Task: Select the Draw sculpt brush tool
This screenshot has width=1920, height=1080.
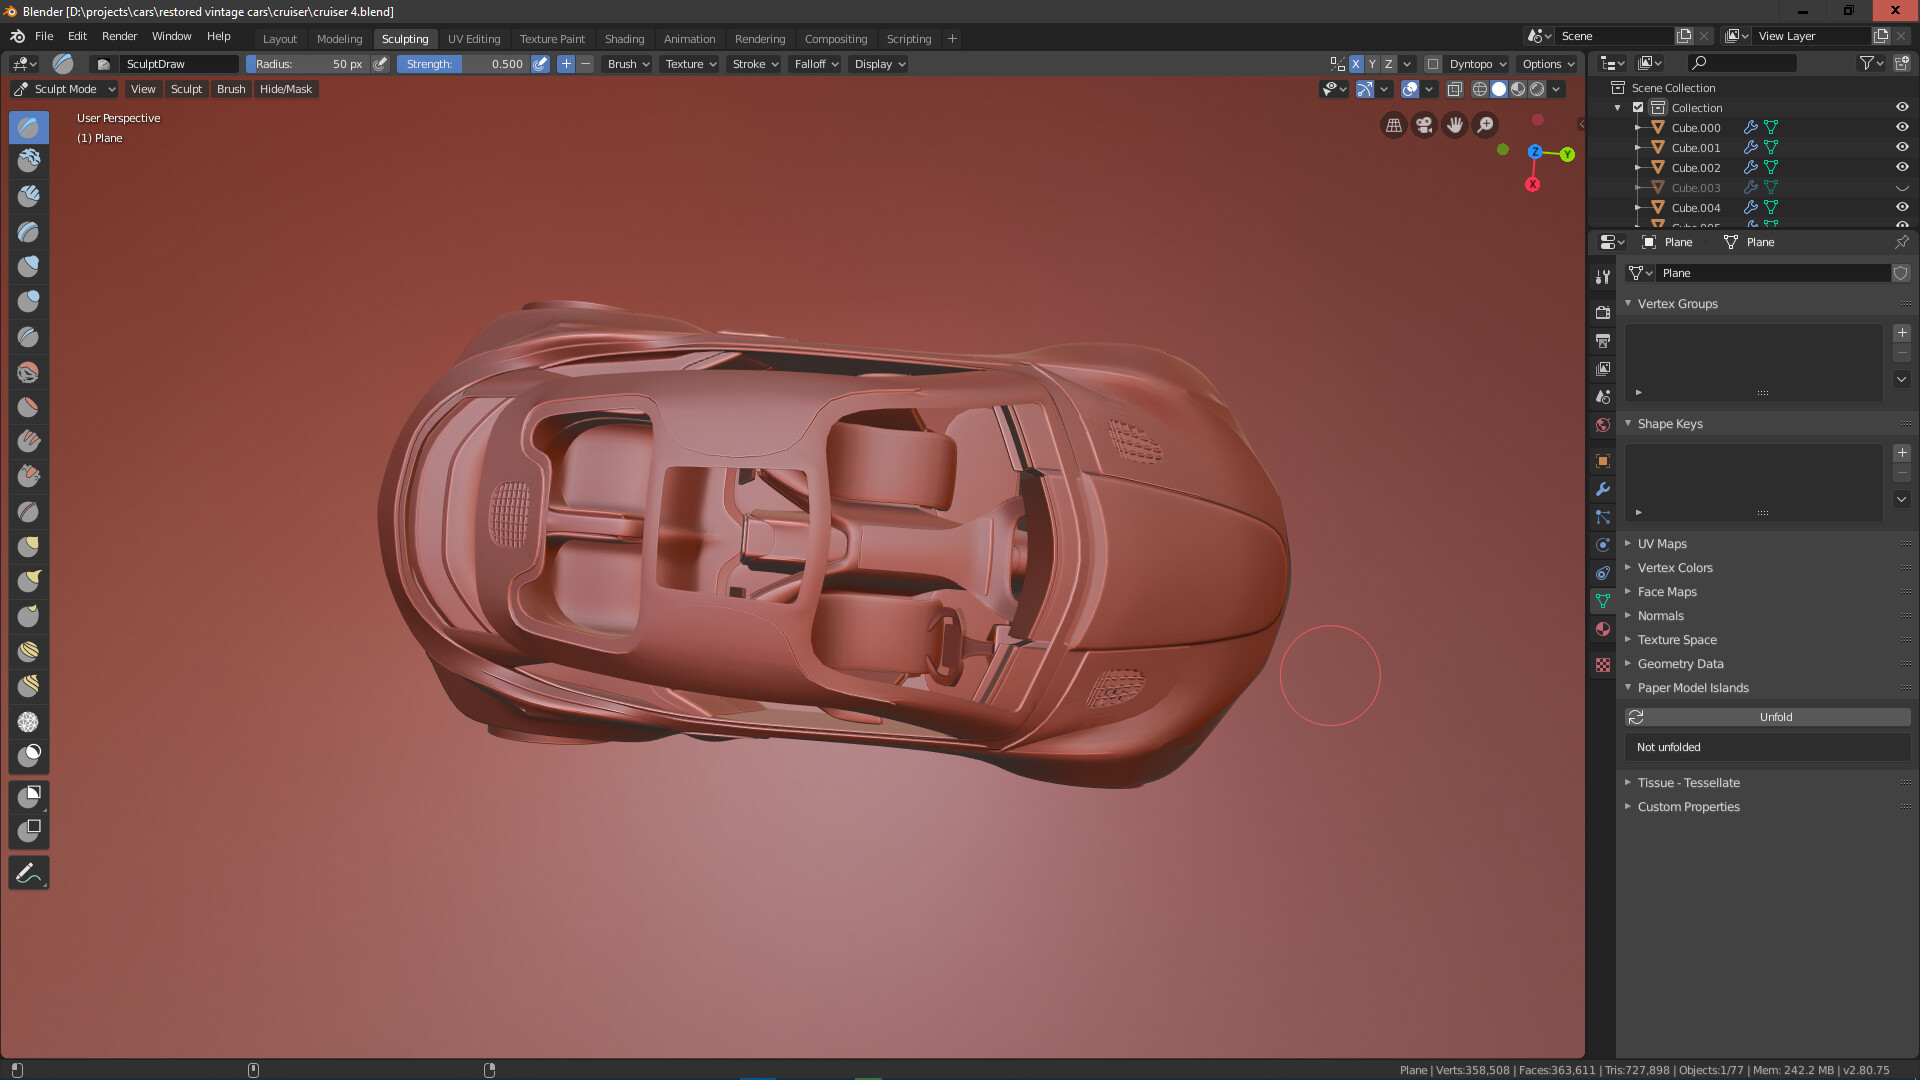Action: click(29, 127)
